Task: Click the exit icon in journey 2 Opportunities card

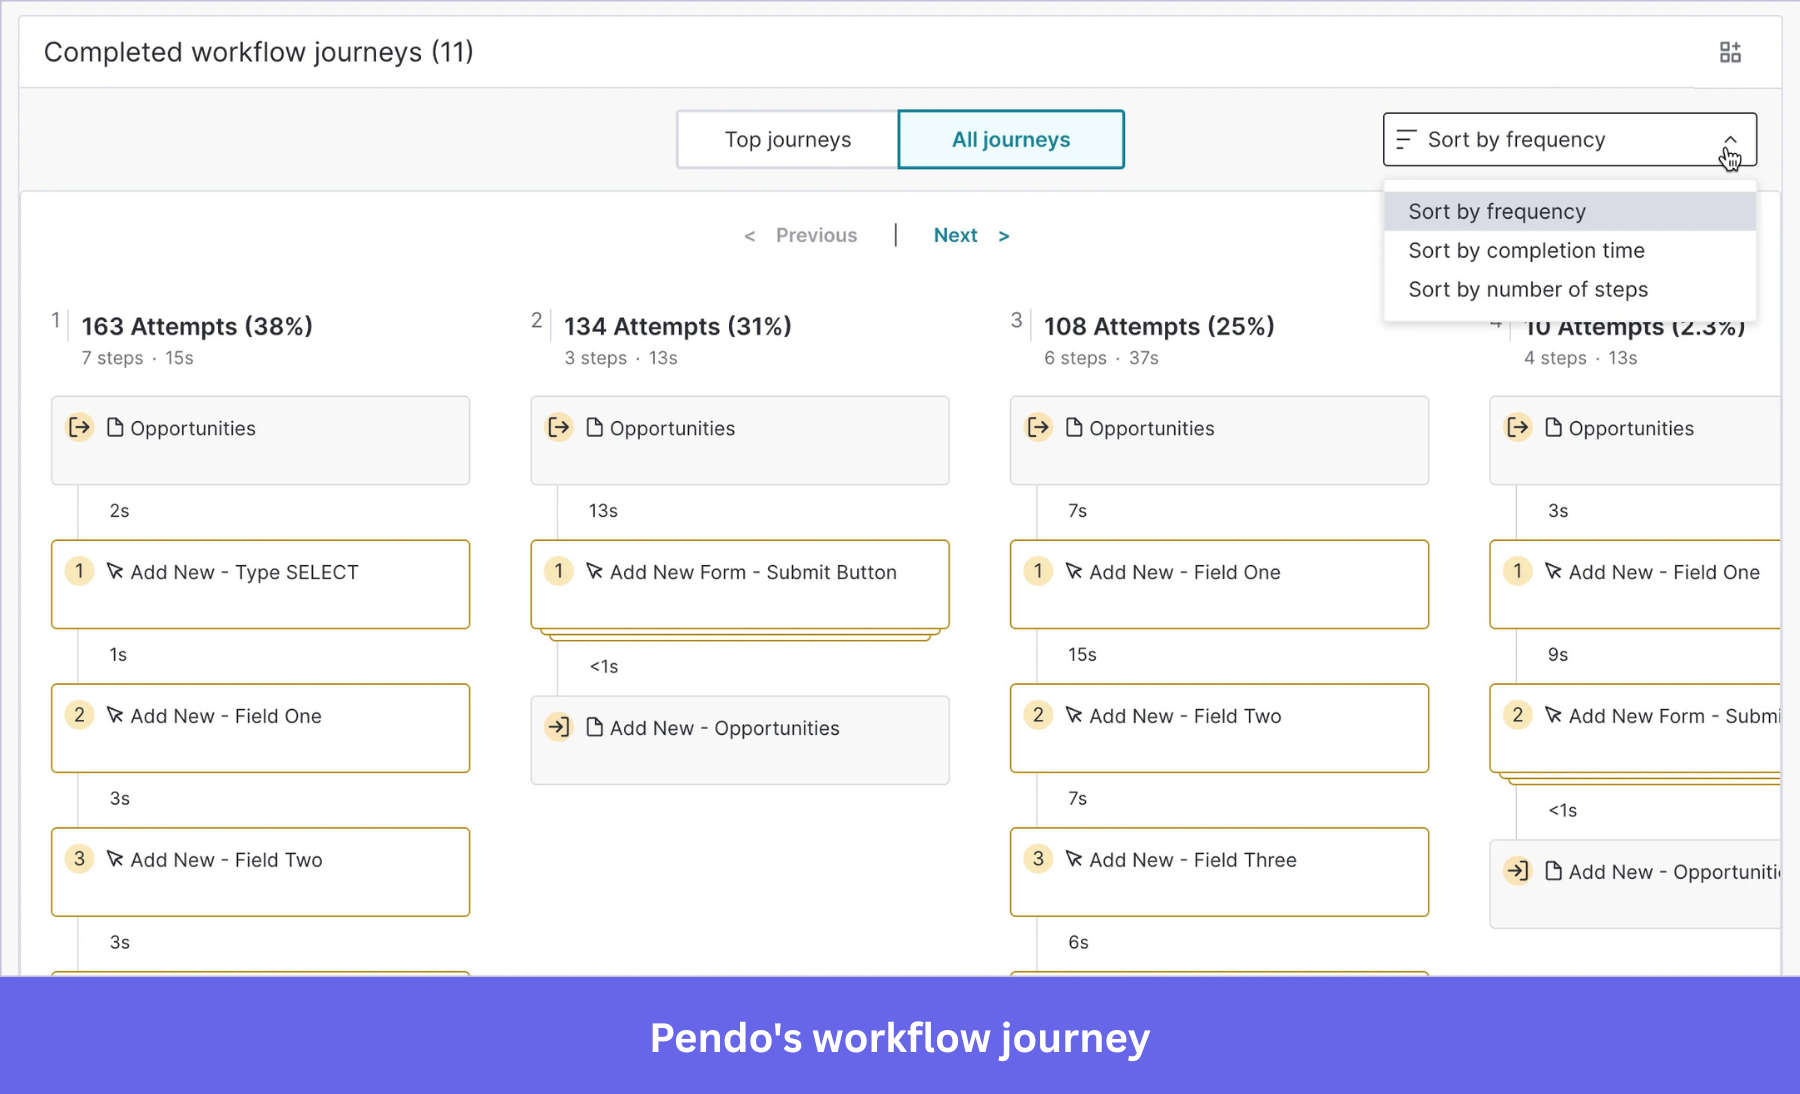Action: (559, 428)
